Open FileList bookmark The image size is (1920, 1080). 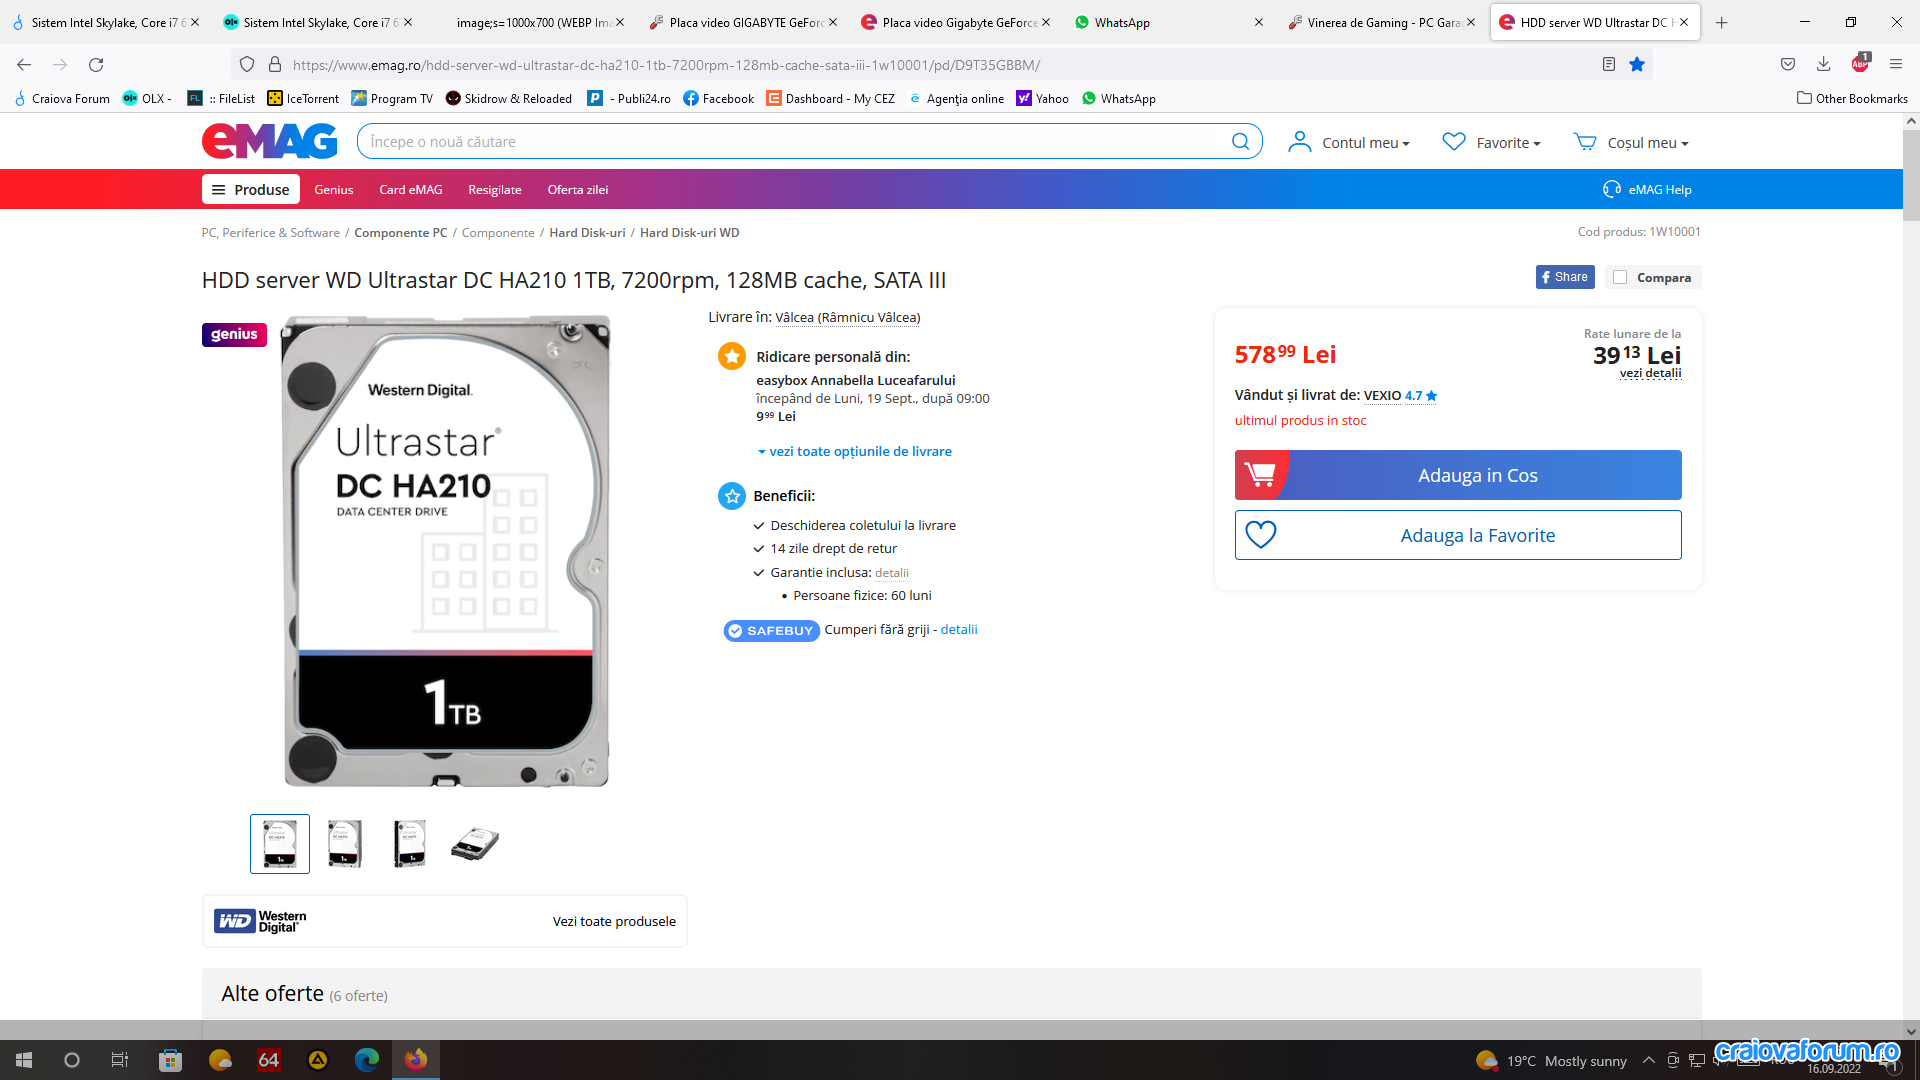pos(221,99)
